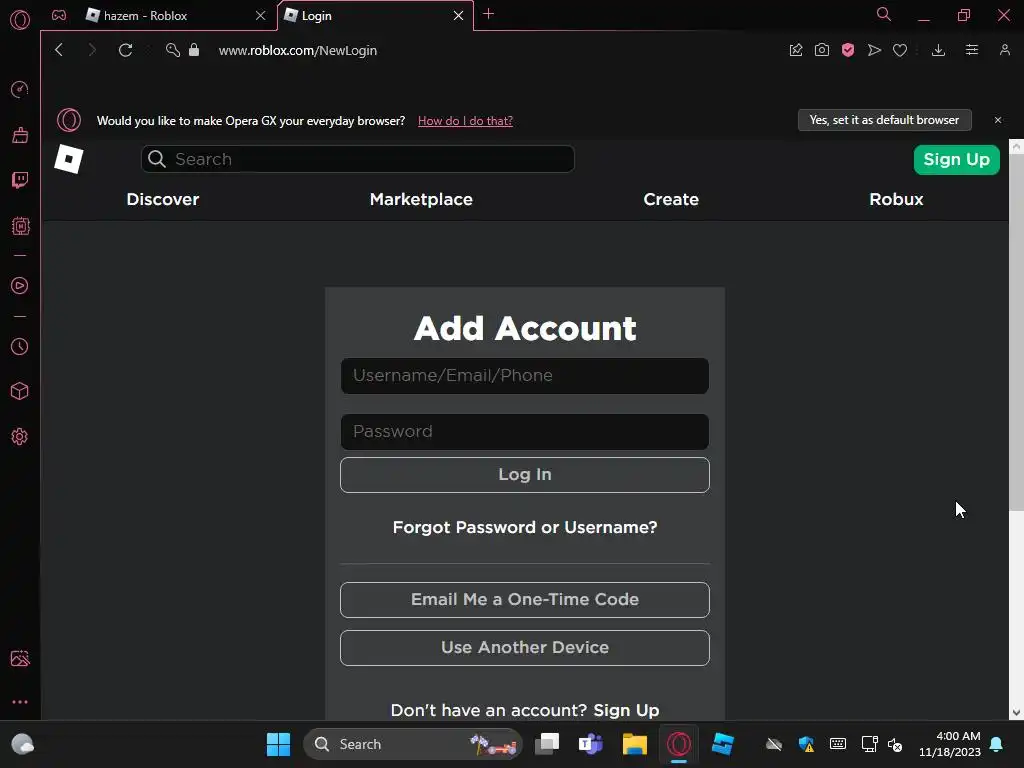Click the site security padlock icon
1024x768 pixels.
(194, 50)
